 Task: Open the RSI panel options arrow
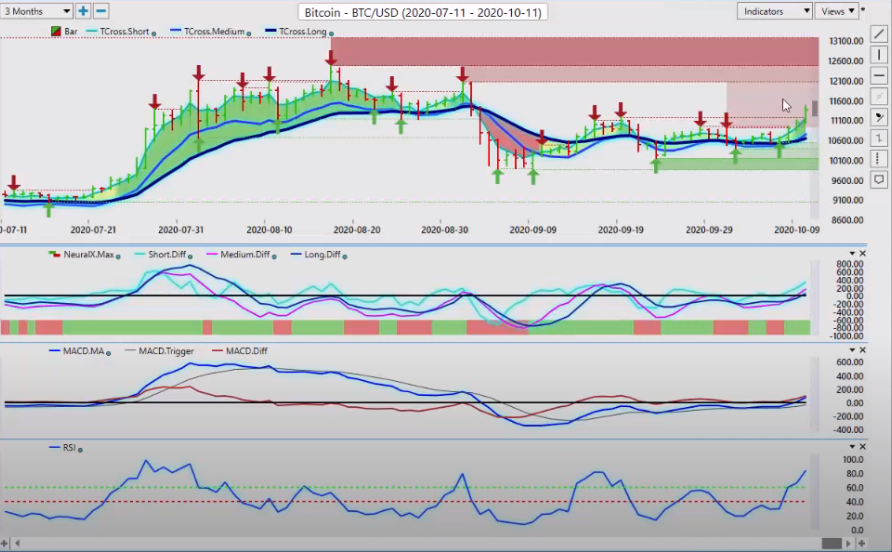tap(852, 447)
